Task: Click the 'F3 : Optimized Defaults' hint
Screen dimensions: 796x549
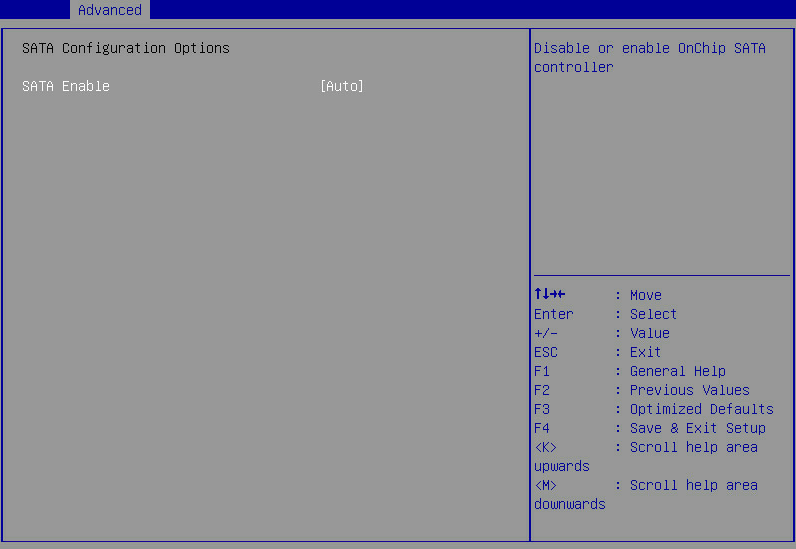Action: [654, 409]
